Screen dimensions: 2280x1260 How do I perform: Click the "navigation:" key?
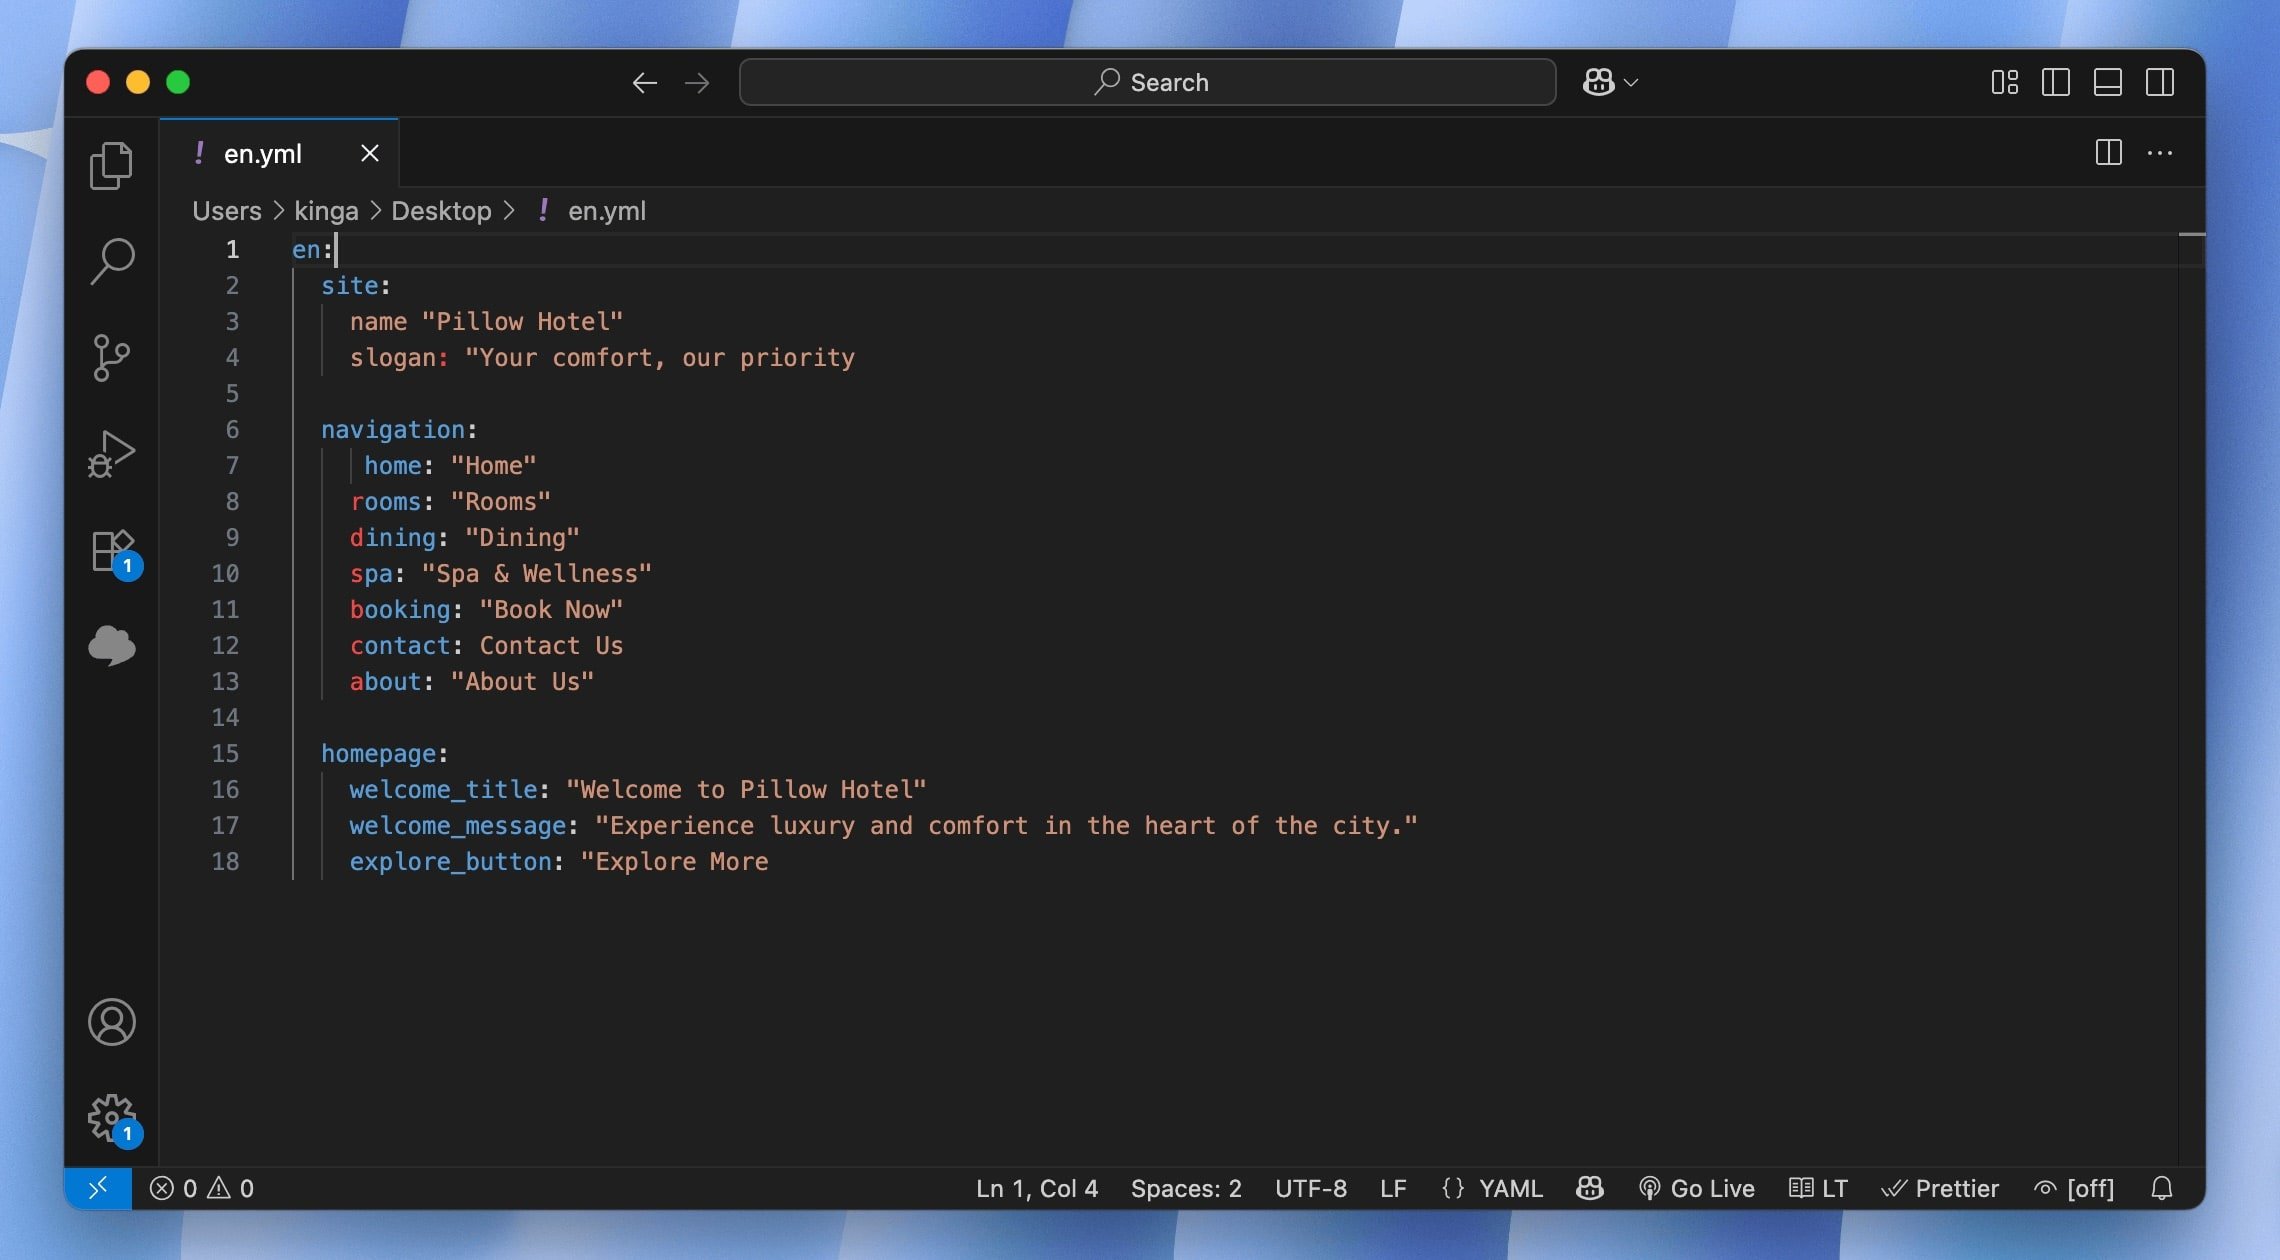(399, 429)
